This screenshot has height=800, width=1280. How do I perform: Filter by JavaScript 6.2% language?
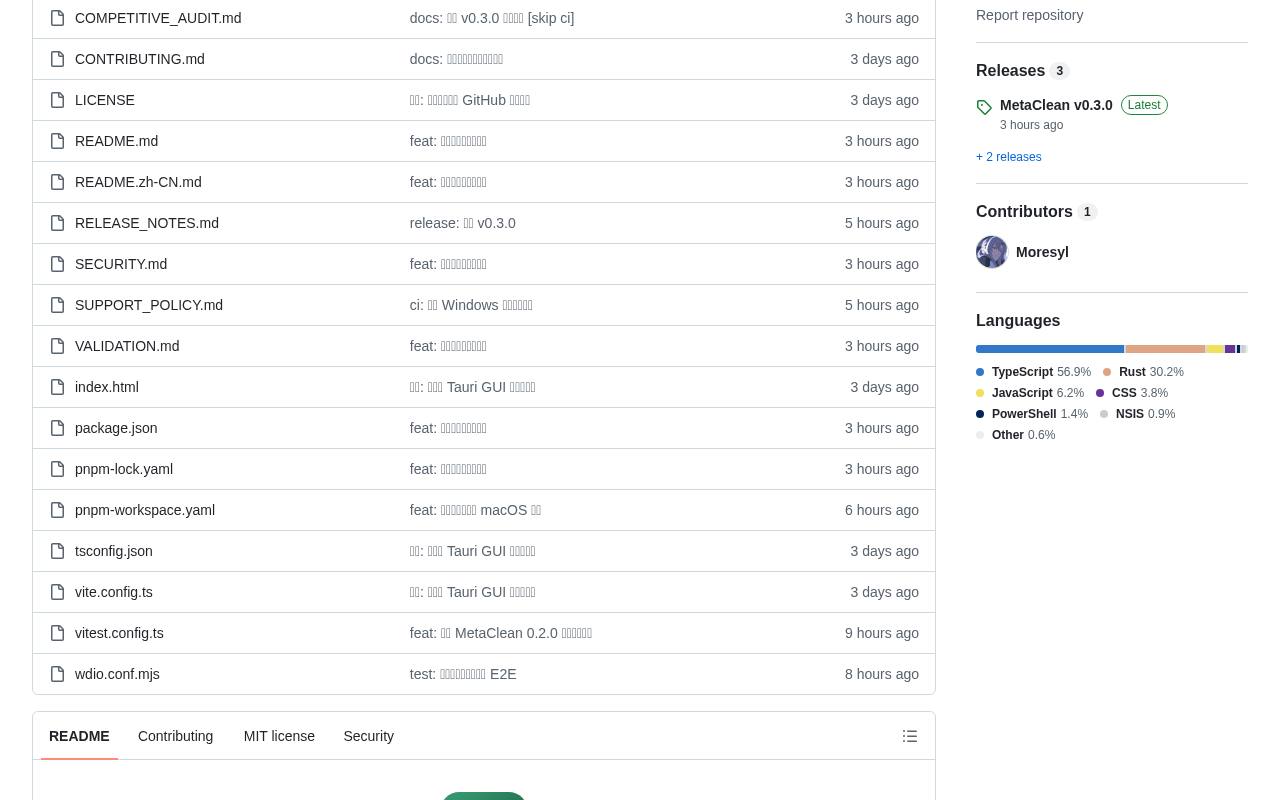click(x=1030, y=393)
